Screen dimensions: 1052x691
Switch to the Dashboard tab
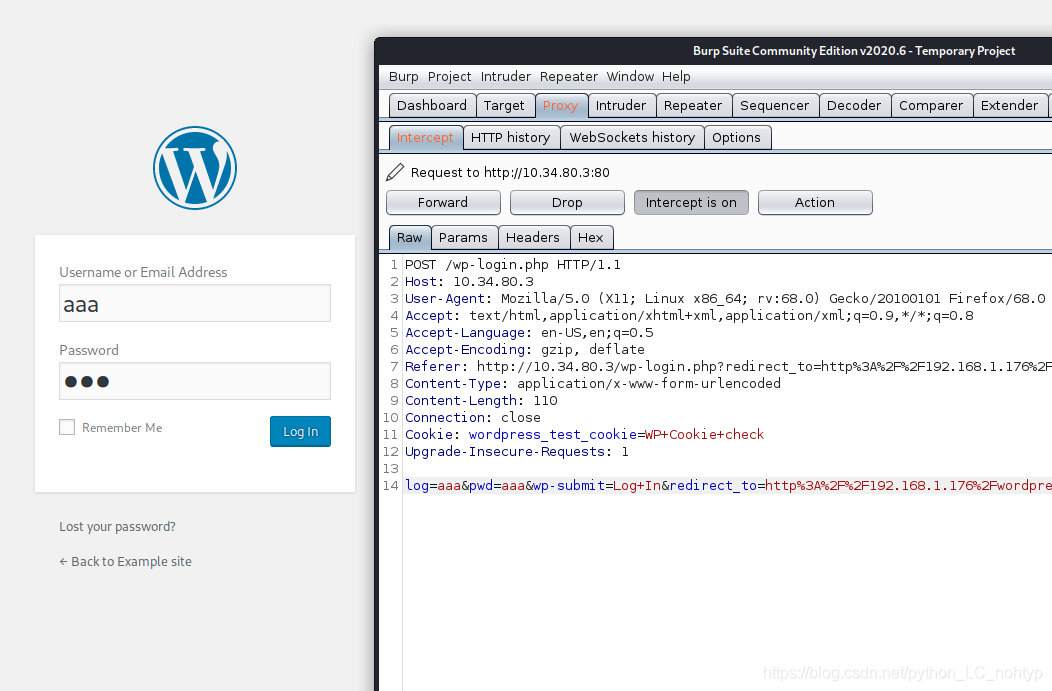click(432, 105)
